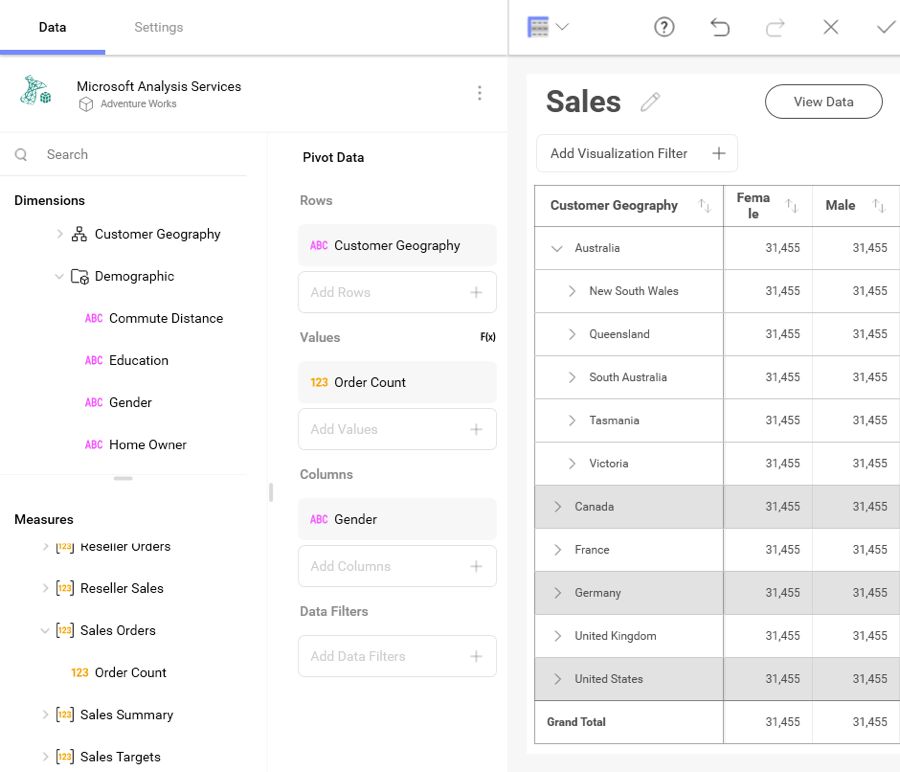The image size is (900, 772).
Task: Select the Data tab
Action: coord(52,27)
